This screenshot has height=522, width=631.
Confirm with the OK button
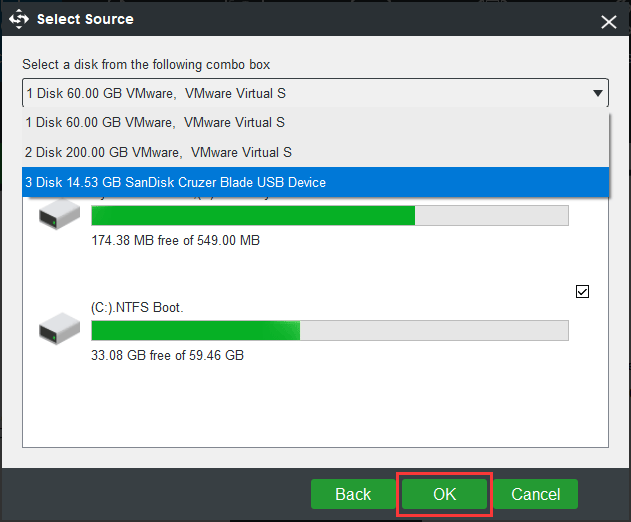click(x=444, y=494)
